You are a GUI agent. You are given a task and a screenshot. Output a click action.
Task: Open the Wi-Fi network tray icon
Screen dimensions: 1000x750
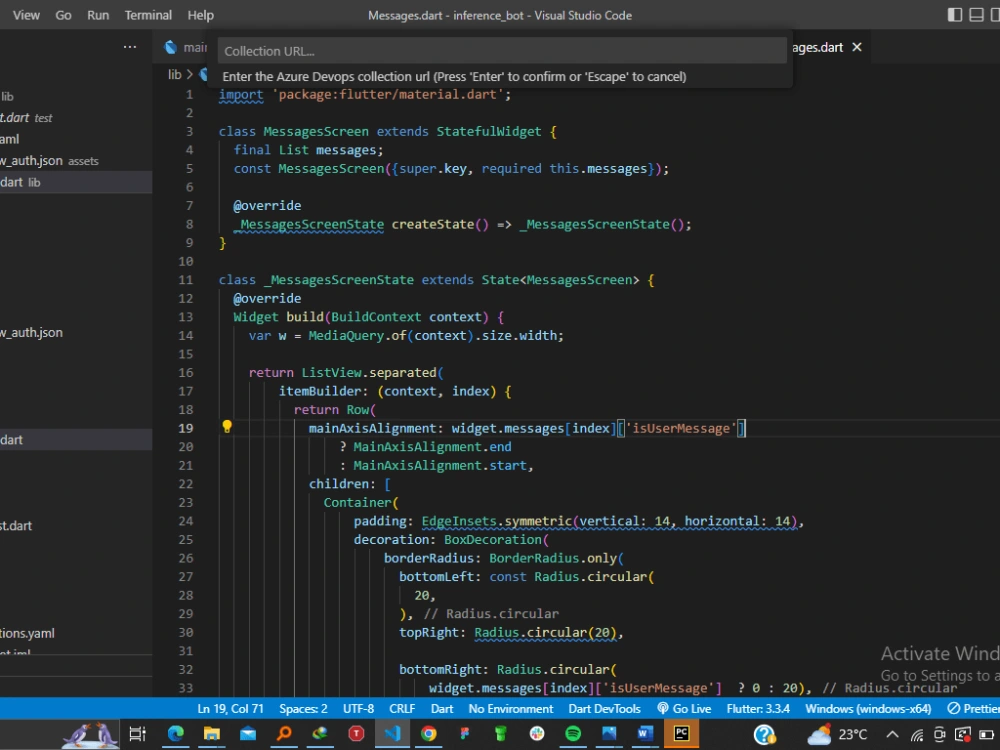pyautogui.click(x=916, y=735)
